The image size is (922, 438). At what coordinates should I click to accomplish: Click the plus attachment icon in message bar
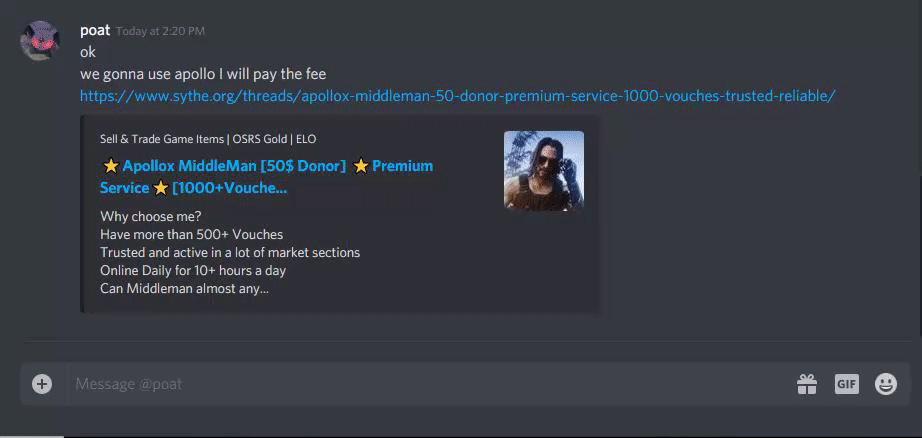tap(42, 384)
